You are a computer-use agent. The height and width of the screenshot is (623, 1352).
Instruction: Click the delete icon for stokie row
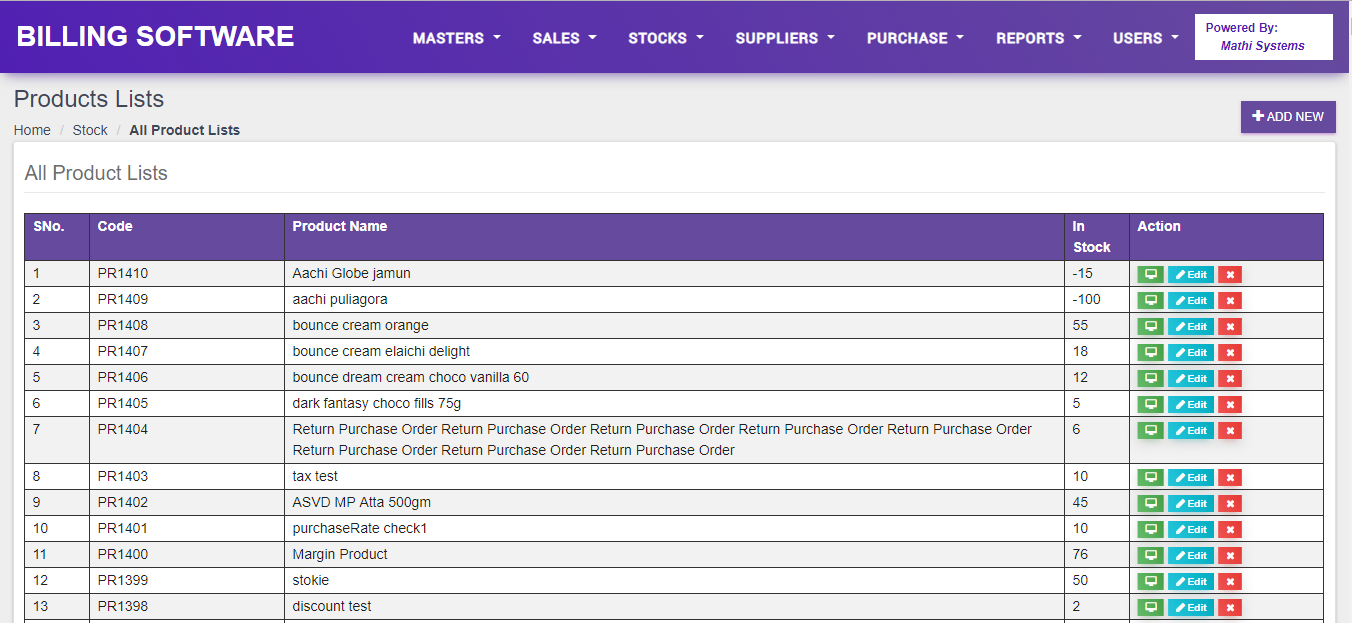pyautogui.click(x=1229, y=580)
